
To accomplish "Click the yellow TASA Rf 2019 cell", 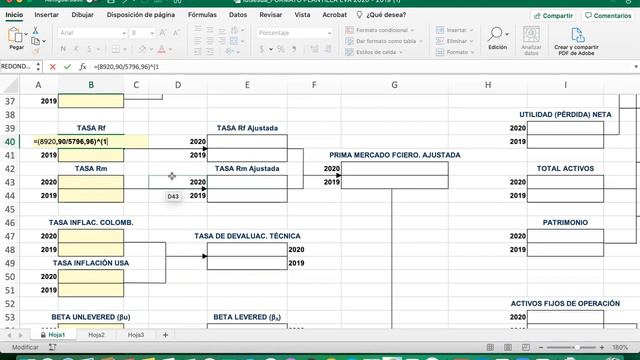I will [x=91, y=155].
